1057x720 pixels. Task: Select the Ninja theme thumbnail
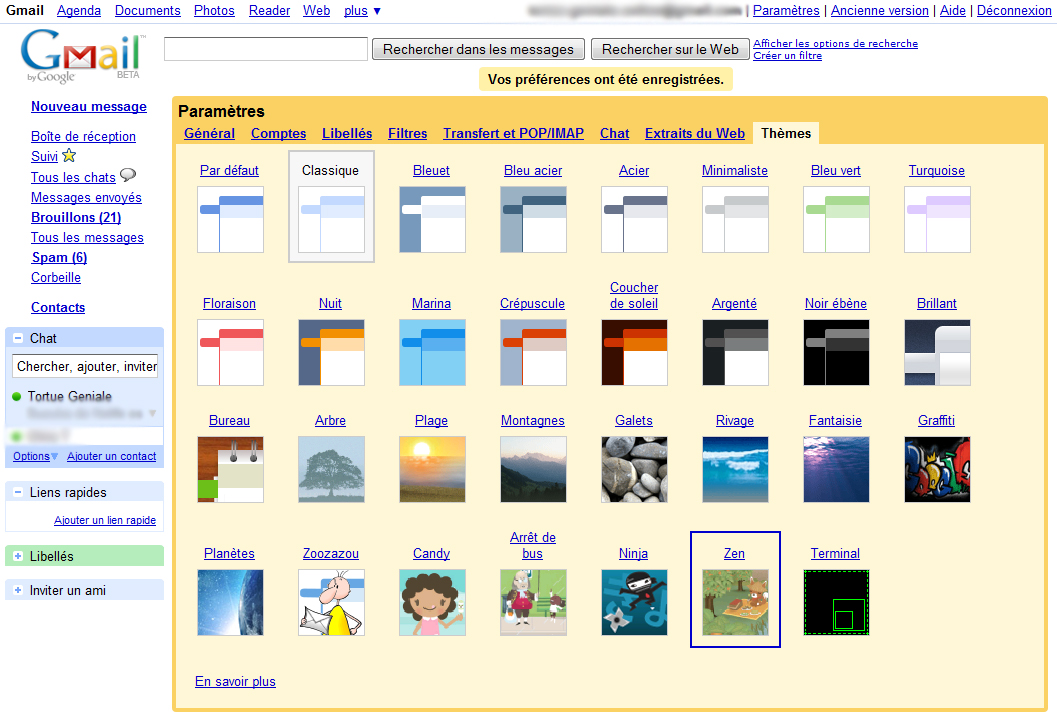(634, 602)
